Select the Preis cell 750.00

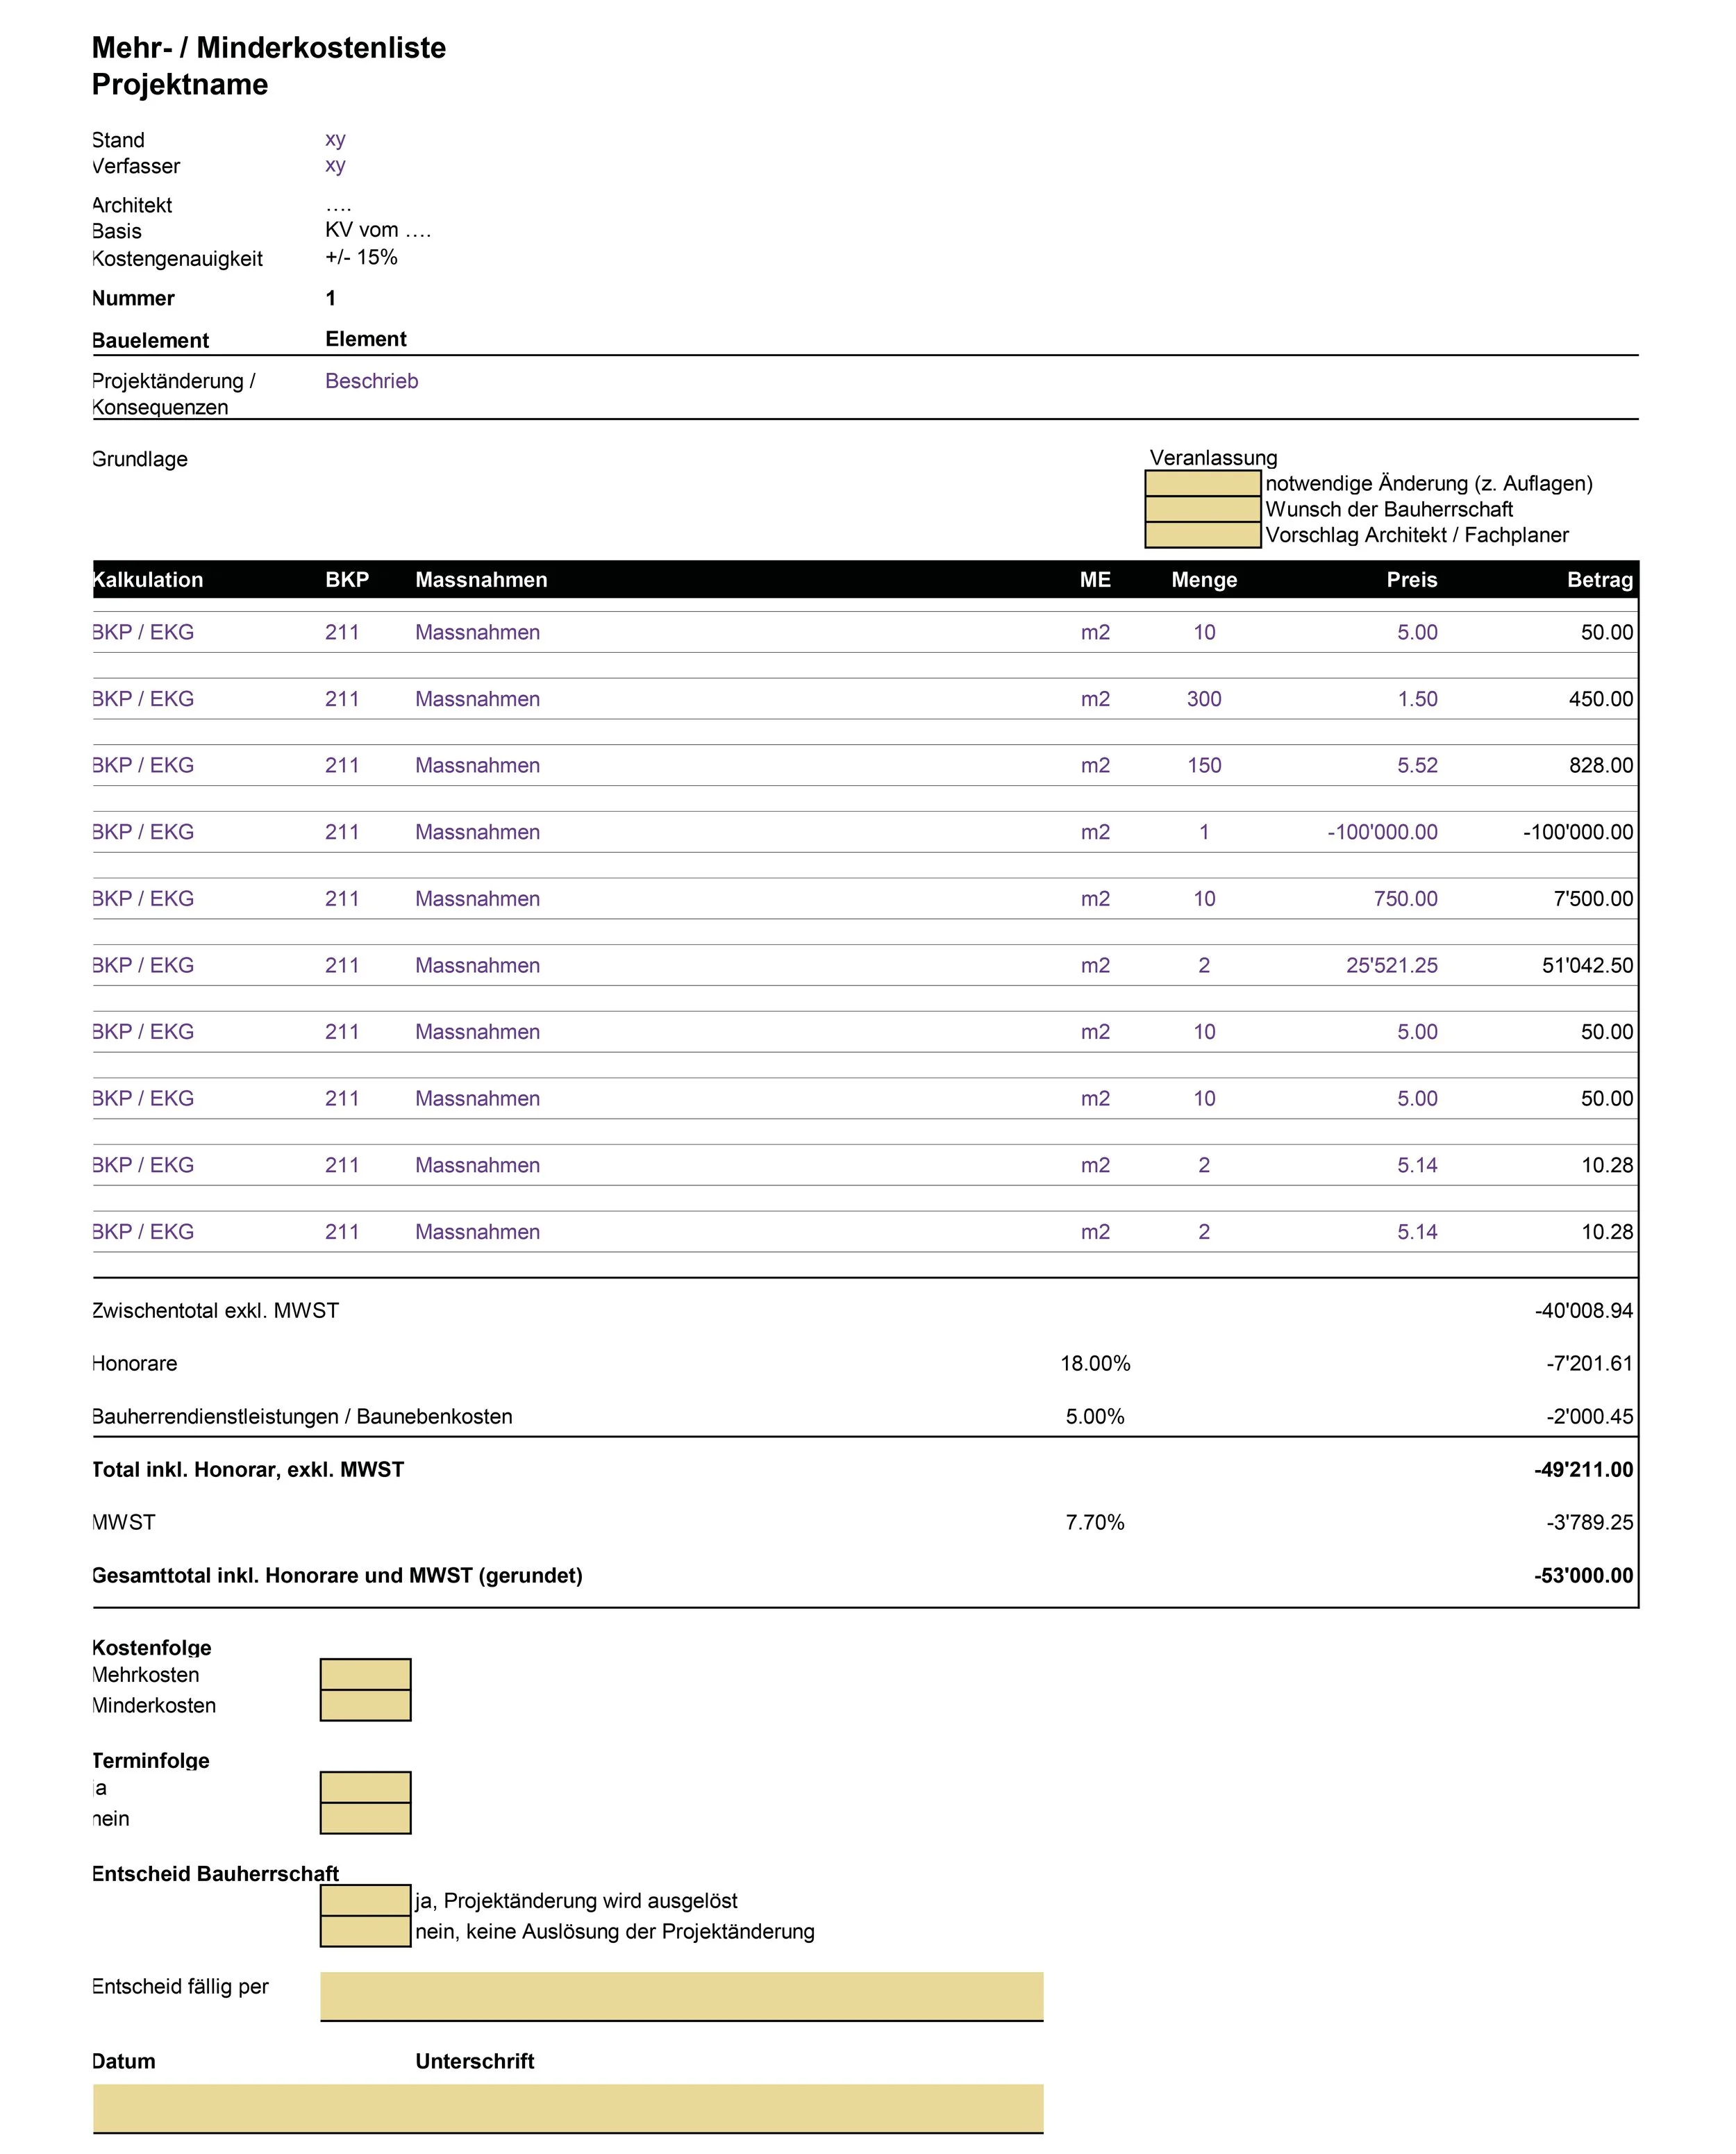coord(1405,899)
